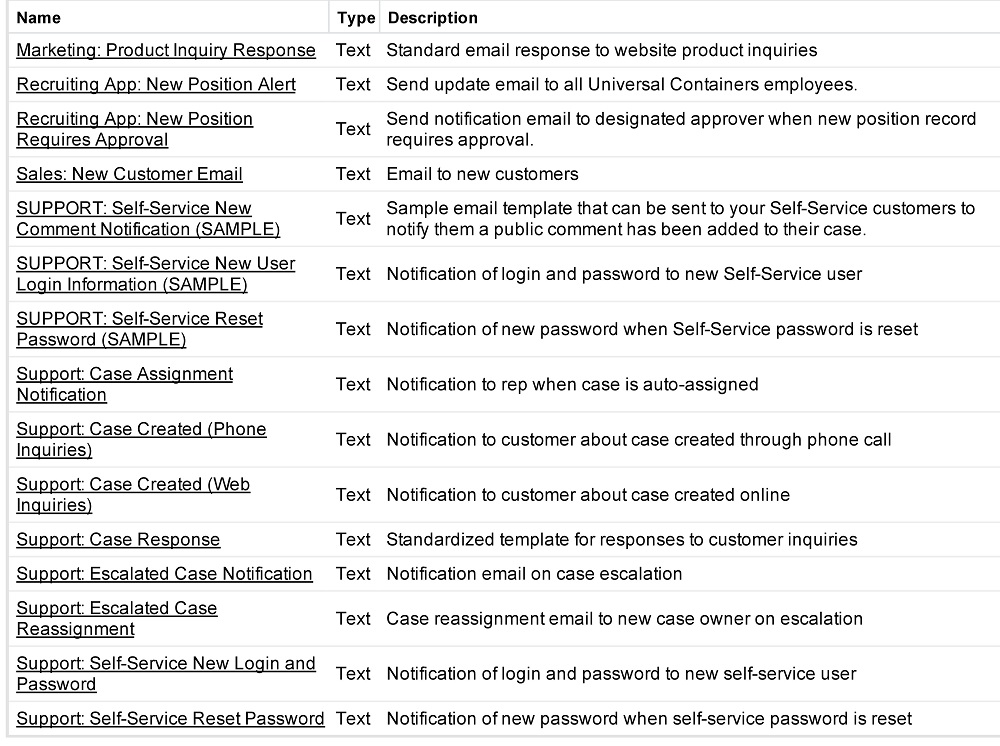Select the Support: Case Response template
The image size is (1000, 746).
(x=118, y=539)
